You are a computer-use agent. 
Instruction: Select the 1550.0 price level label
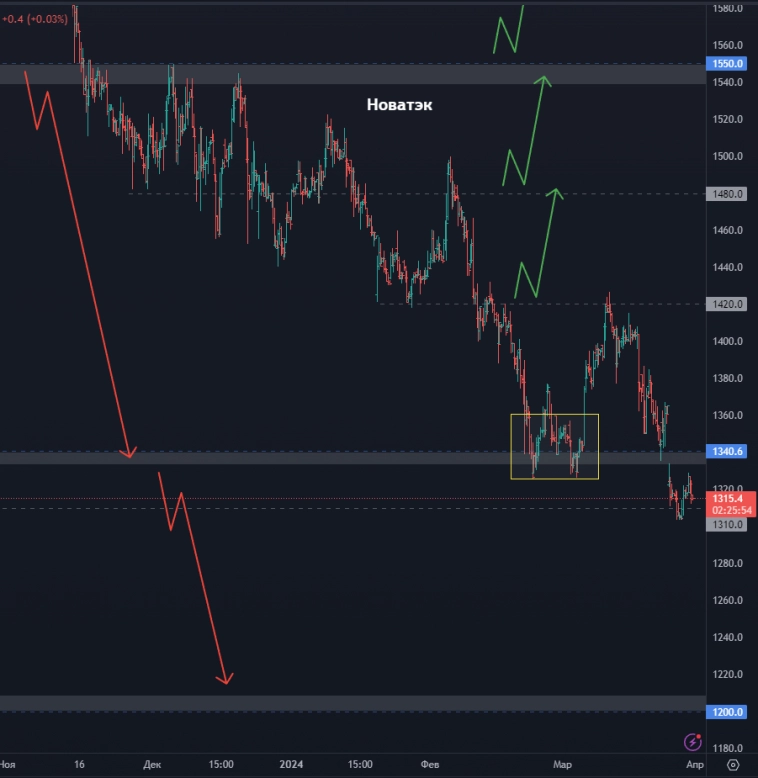click(x=727, y=63)
